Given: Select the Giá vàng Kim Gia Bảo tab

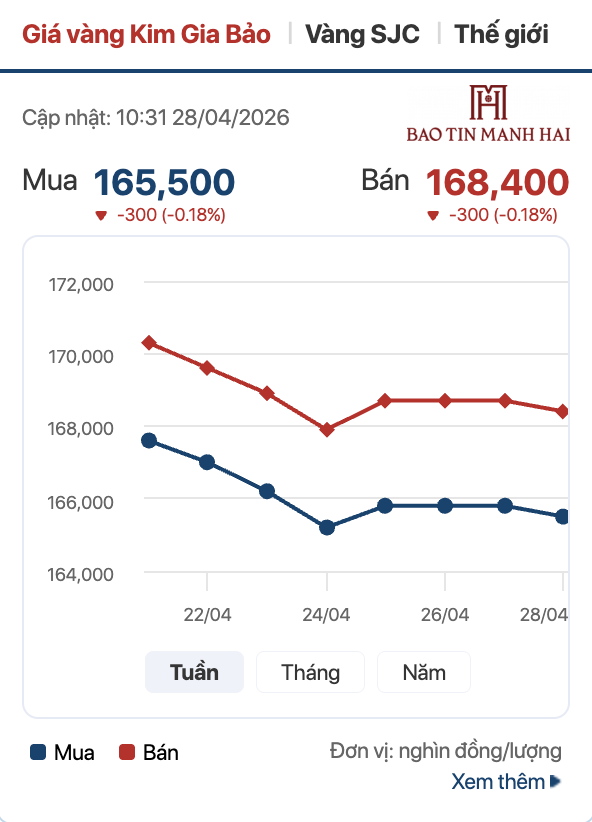Looking at the screenshot, I should point(146,33).
